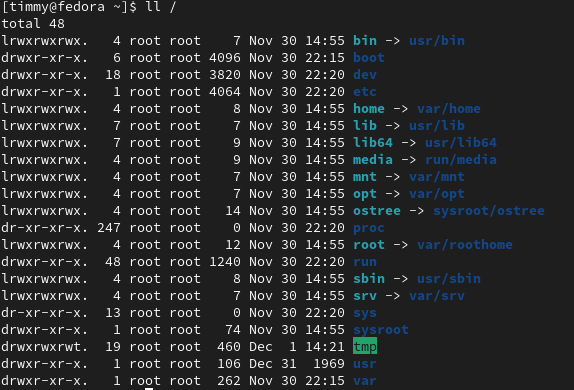Click the highlighted tmp directory name

[365, 346]
